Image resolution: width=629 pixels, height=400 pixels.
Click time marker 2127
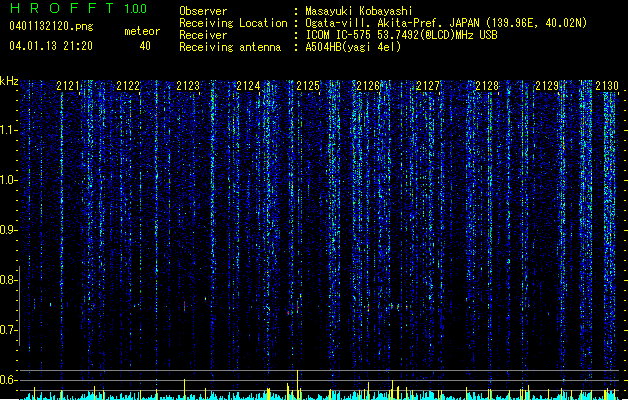[428, 86]
